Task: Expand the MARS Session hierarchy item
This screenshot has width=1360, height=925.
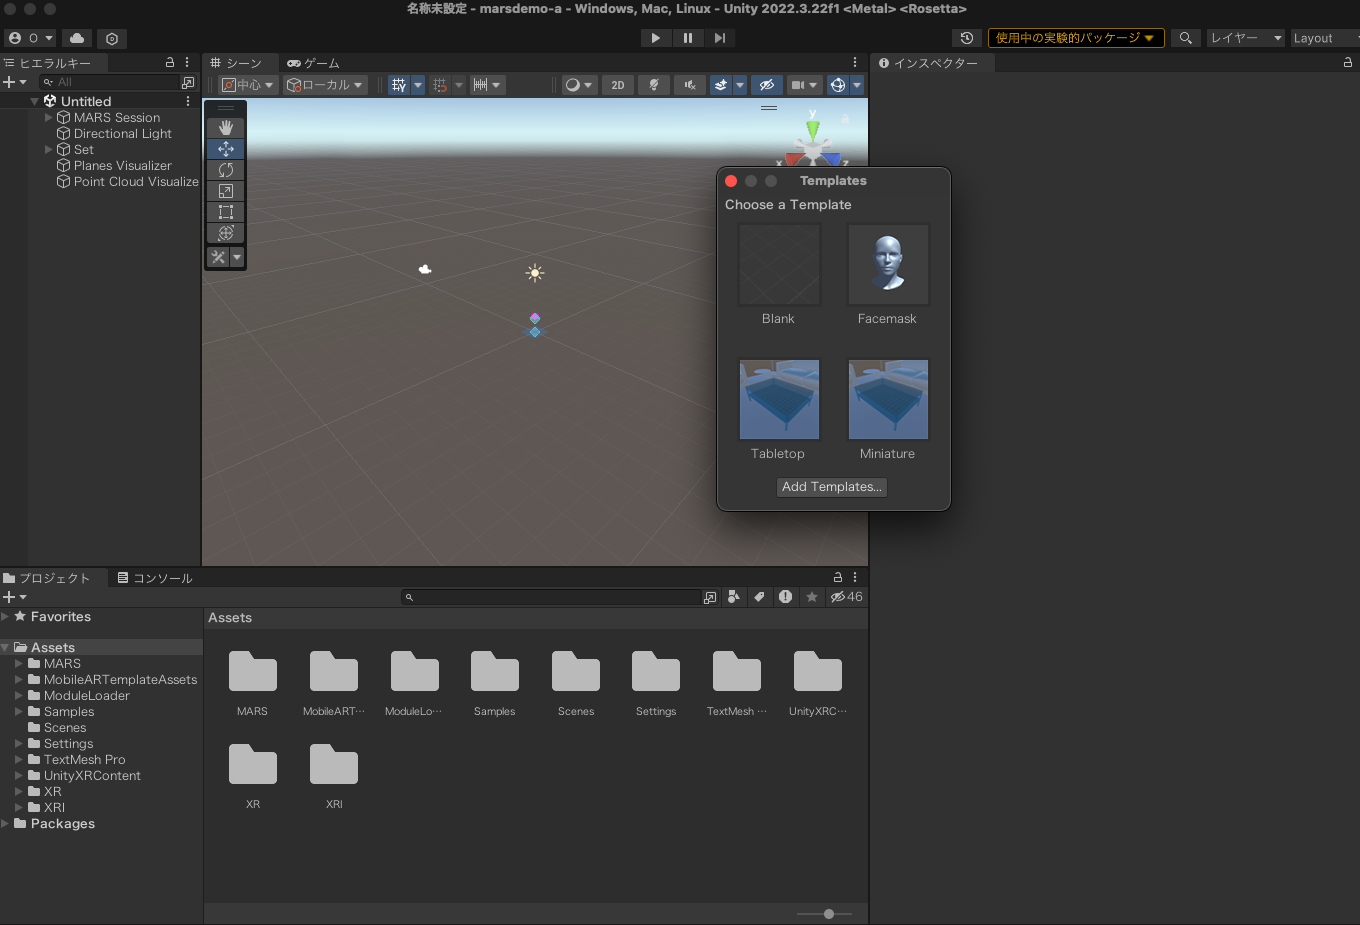Action: pos(49,117)
